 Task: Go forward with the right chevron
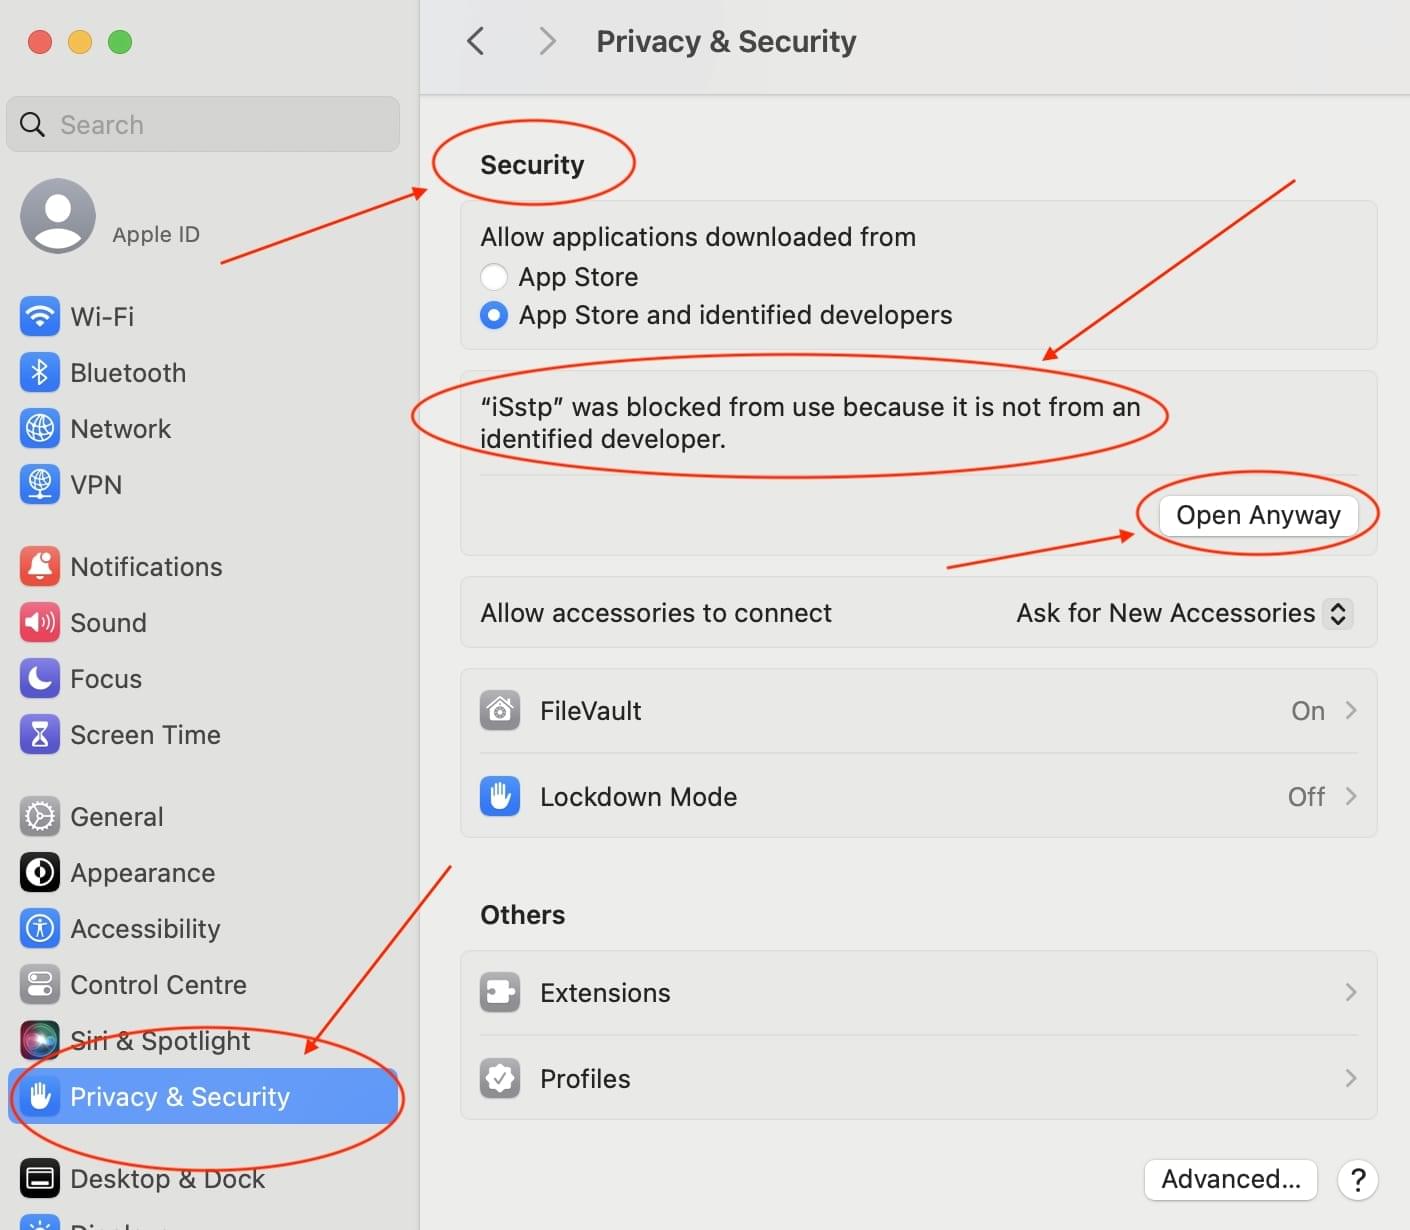pos(546,41)
